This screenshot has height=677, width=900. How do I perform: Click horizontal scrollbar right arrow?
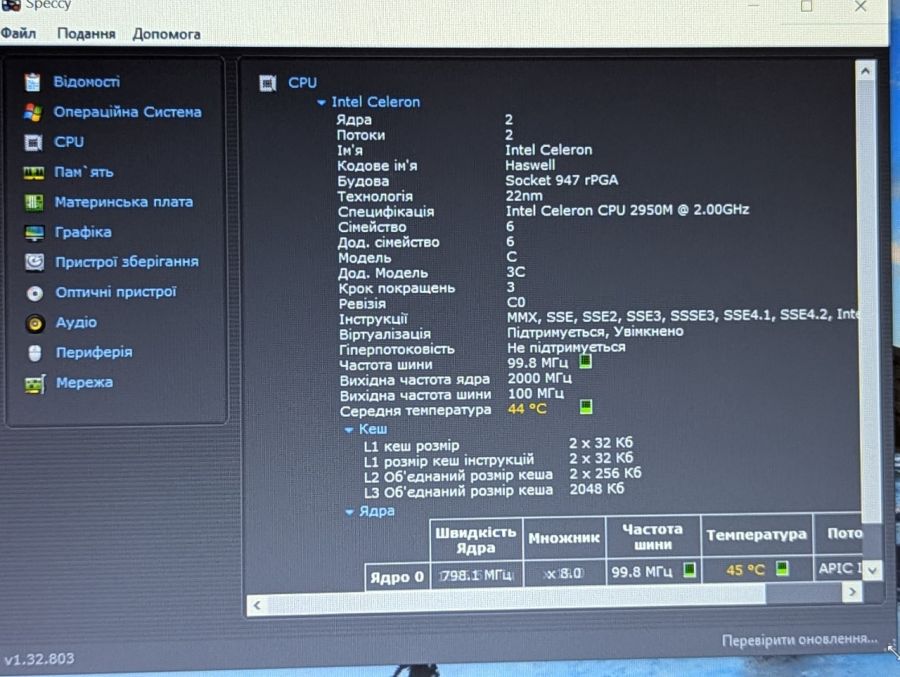pyautogui.click(x=852, y=591)
